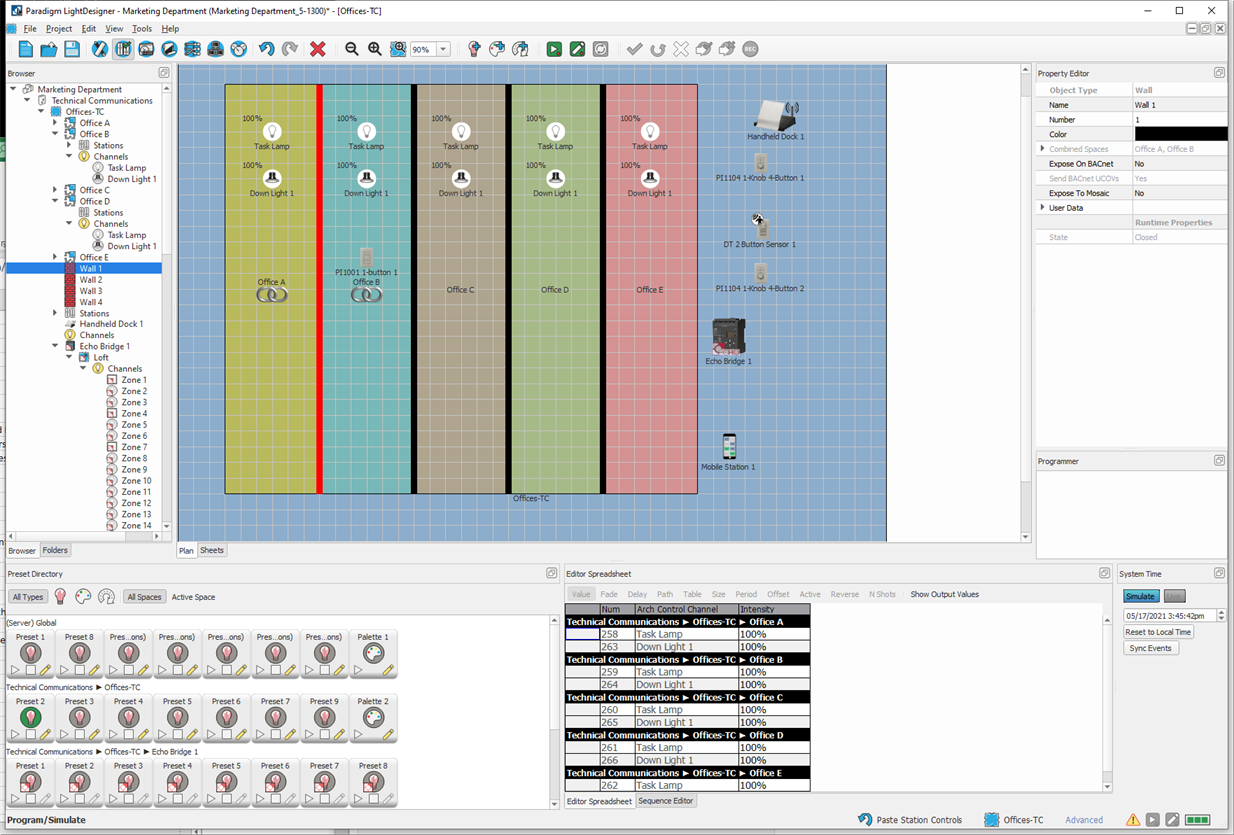Select the Echo Bridge 1 device on plan
The height and width of the screenshot is (835, 1234).
click(x=728, y=336)
